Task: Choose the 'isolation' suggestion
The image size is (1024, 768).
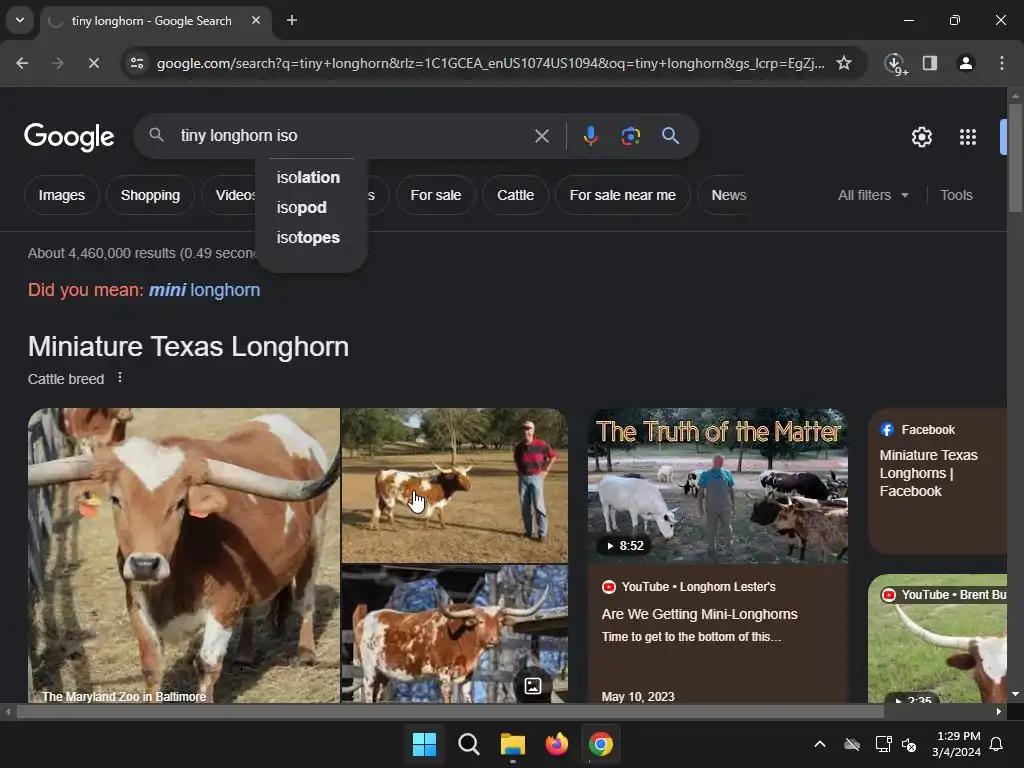Action: click(308, 178)
